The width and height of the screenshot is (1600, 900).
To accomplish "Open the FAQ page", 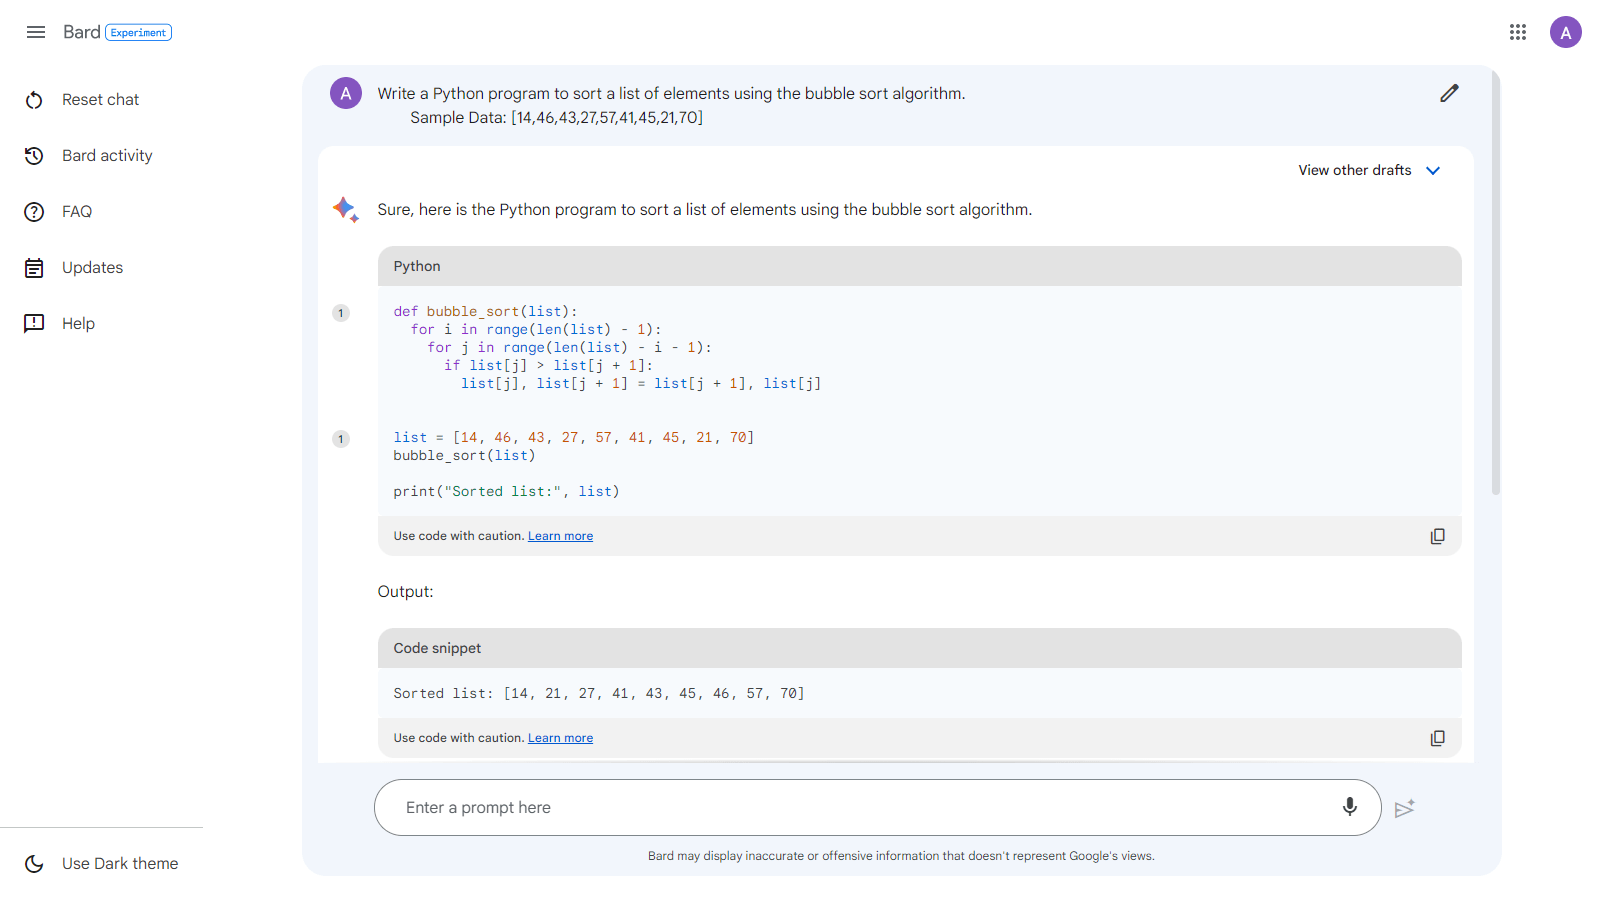I will coord(77,212).
